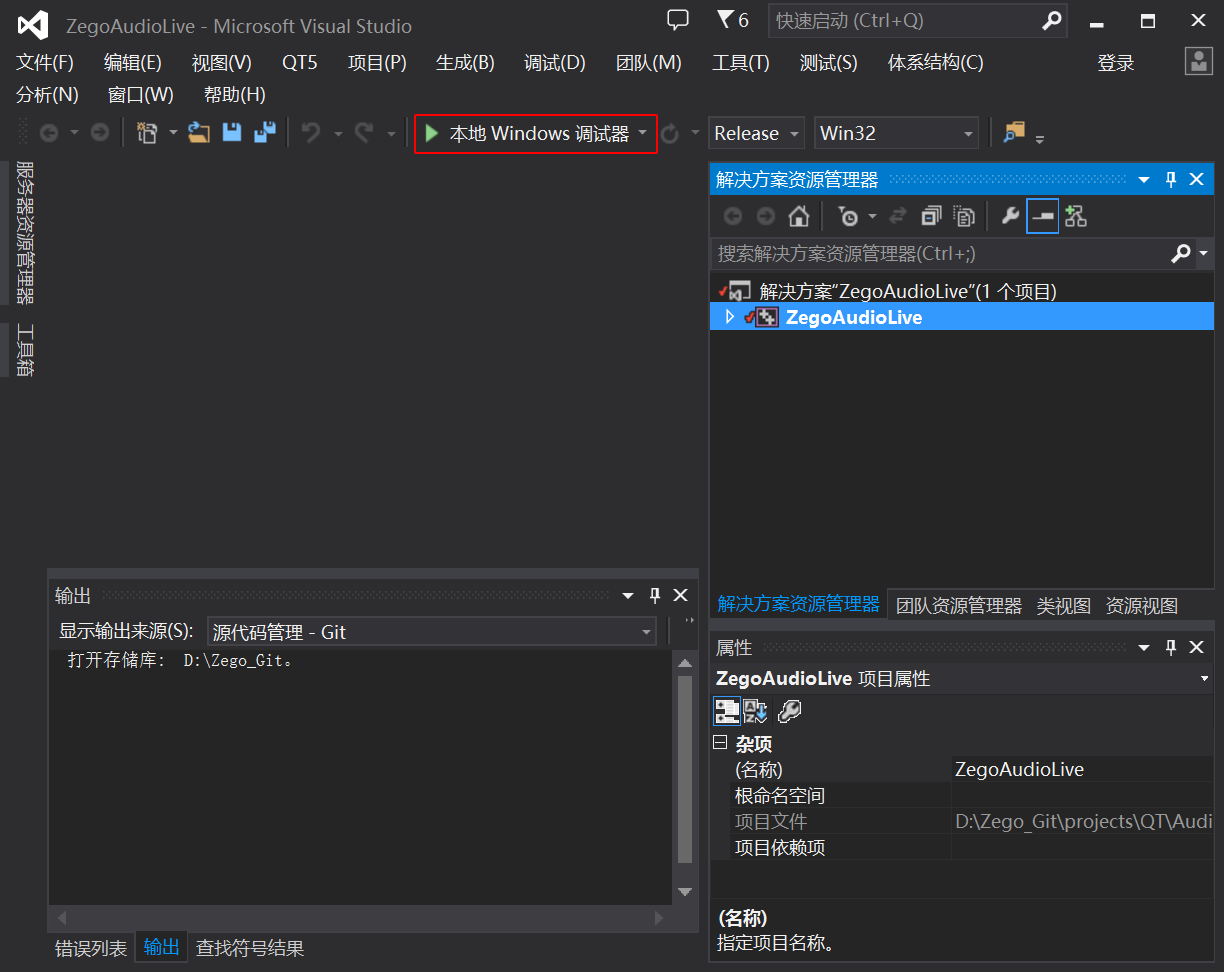Expand the ZegoAudioLive project node
1224x972 pixels.
coord(729,317)
